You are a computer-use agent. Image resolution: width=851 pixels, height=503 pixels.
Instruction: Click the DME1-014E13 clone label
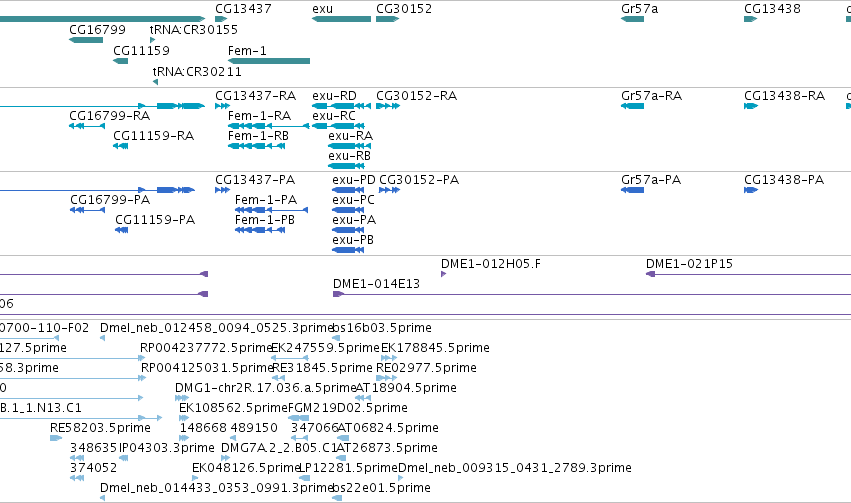[376, 284]
